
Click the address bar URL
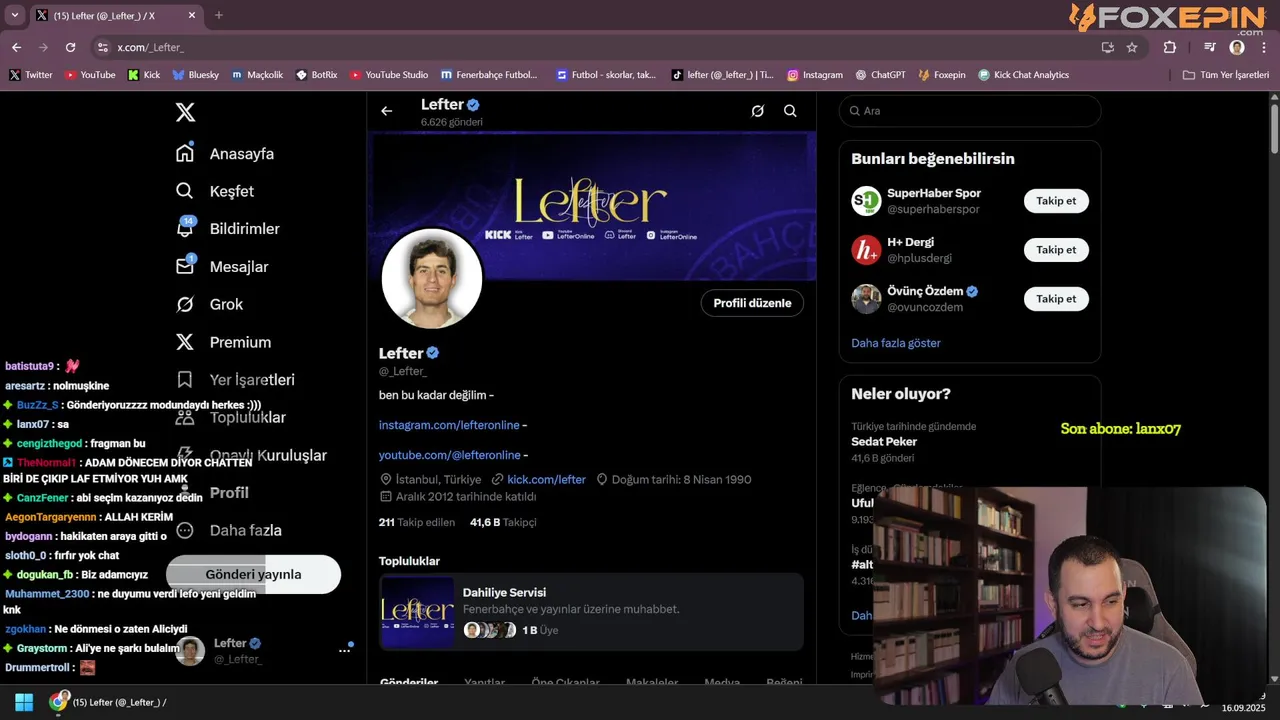pos(150,47)
